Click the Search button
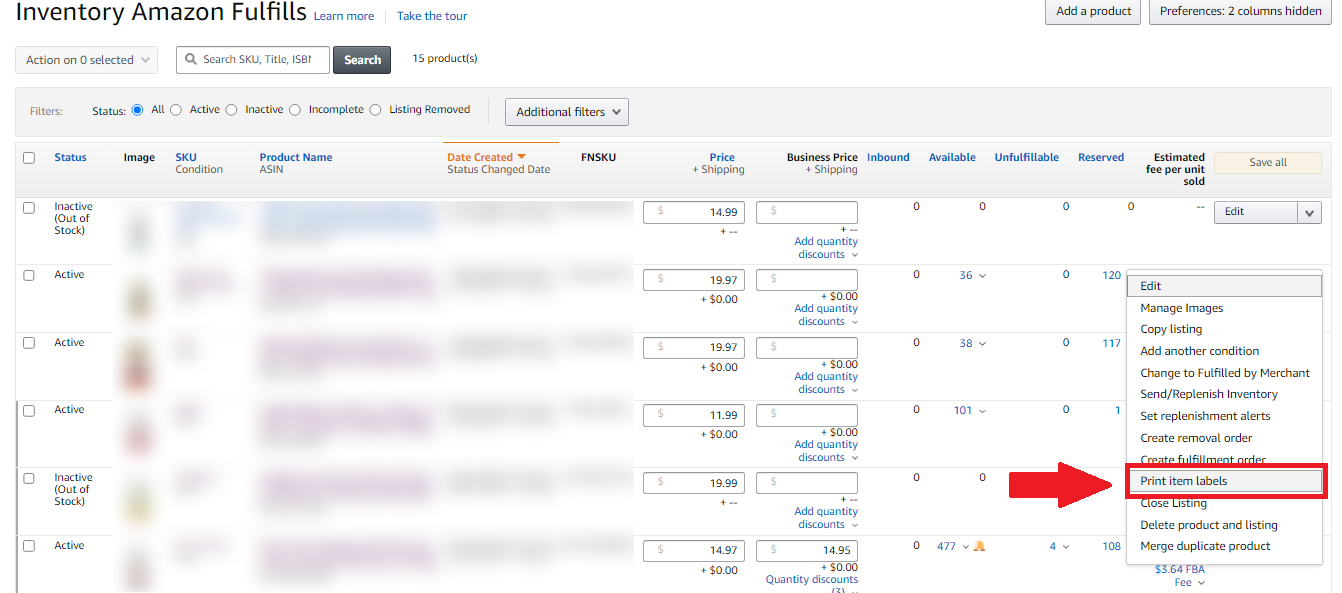Screen dimensions: 1342x593 coord(361,59)
